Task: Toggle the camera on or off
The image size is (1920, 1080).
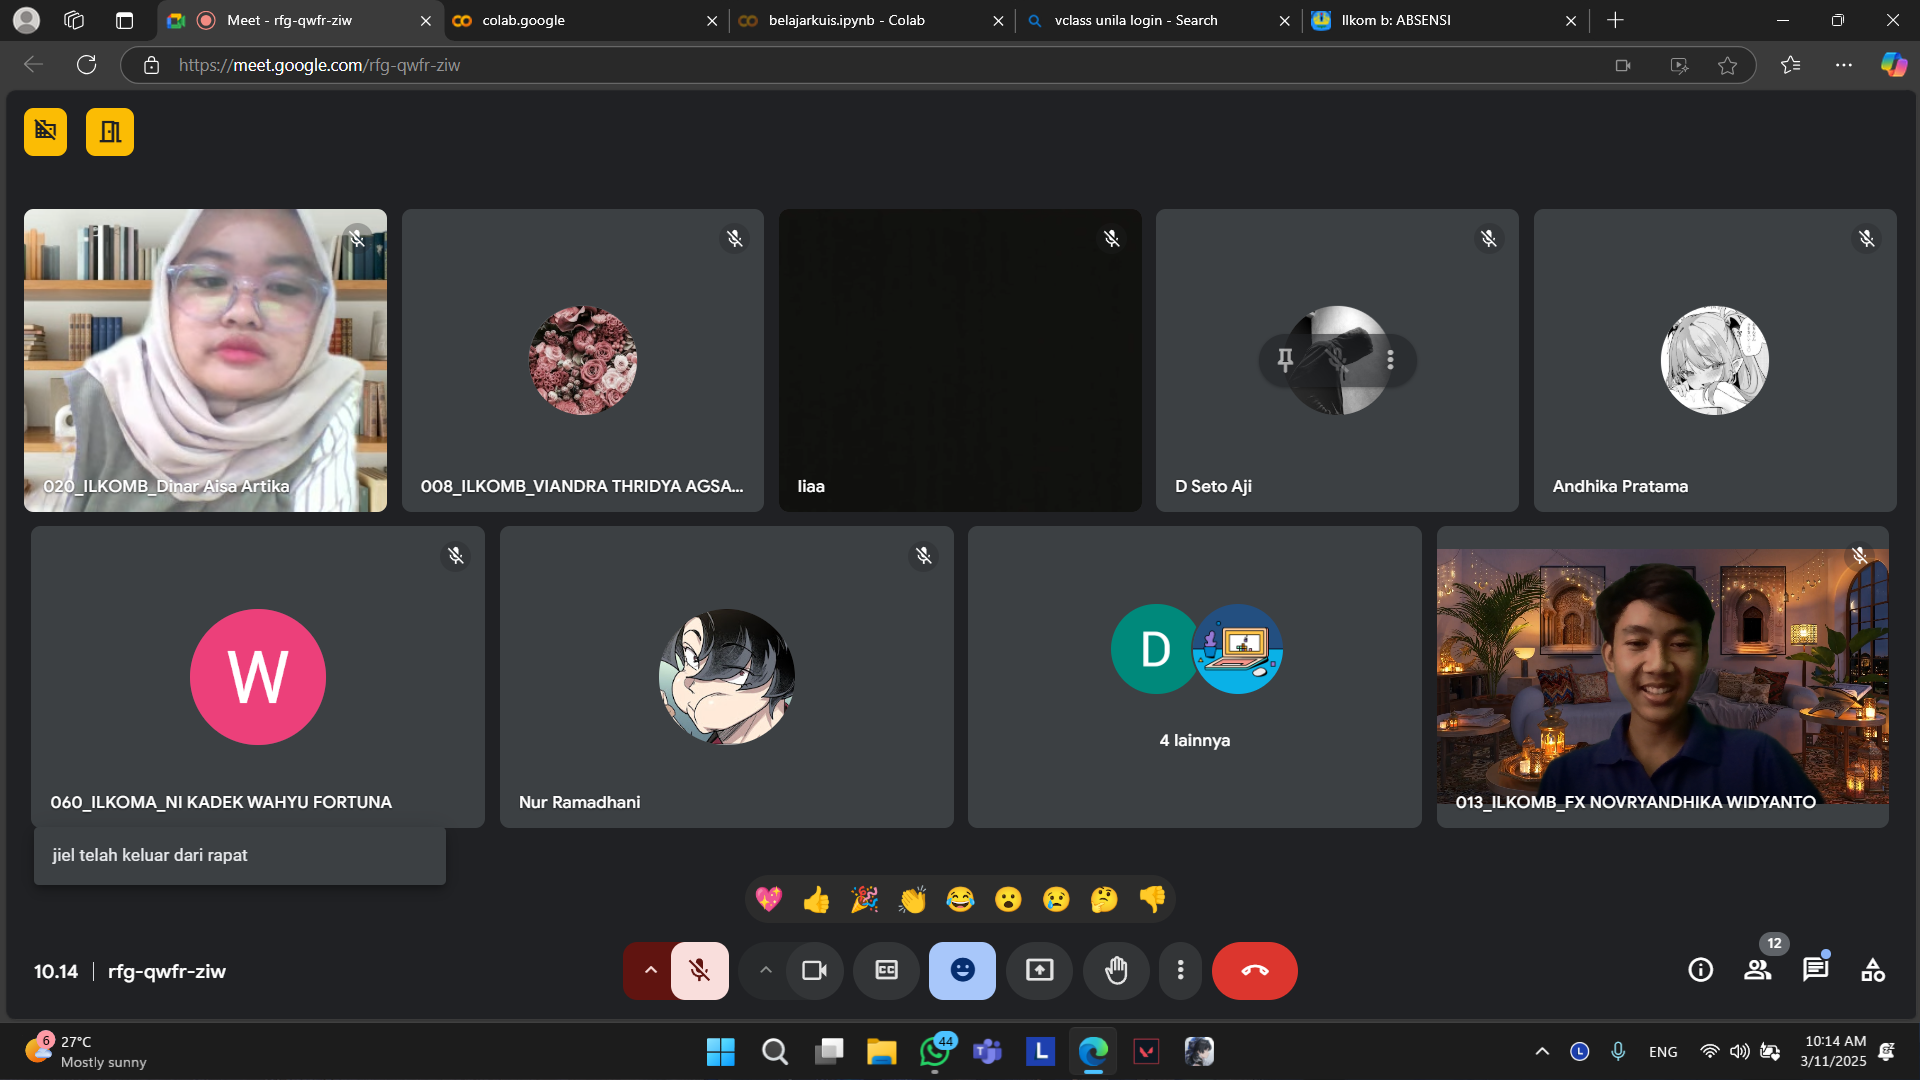Action: 814,970
